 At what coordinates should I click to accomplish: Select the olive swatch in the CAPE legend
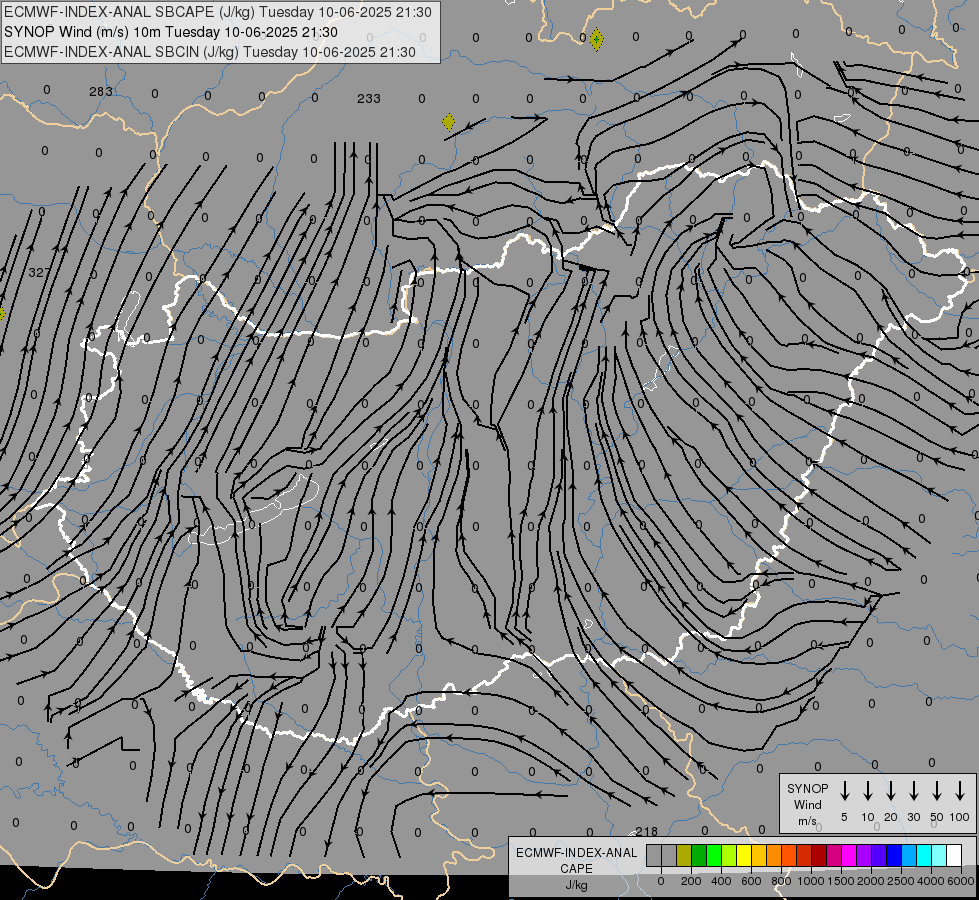coord(684,855)
